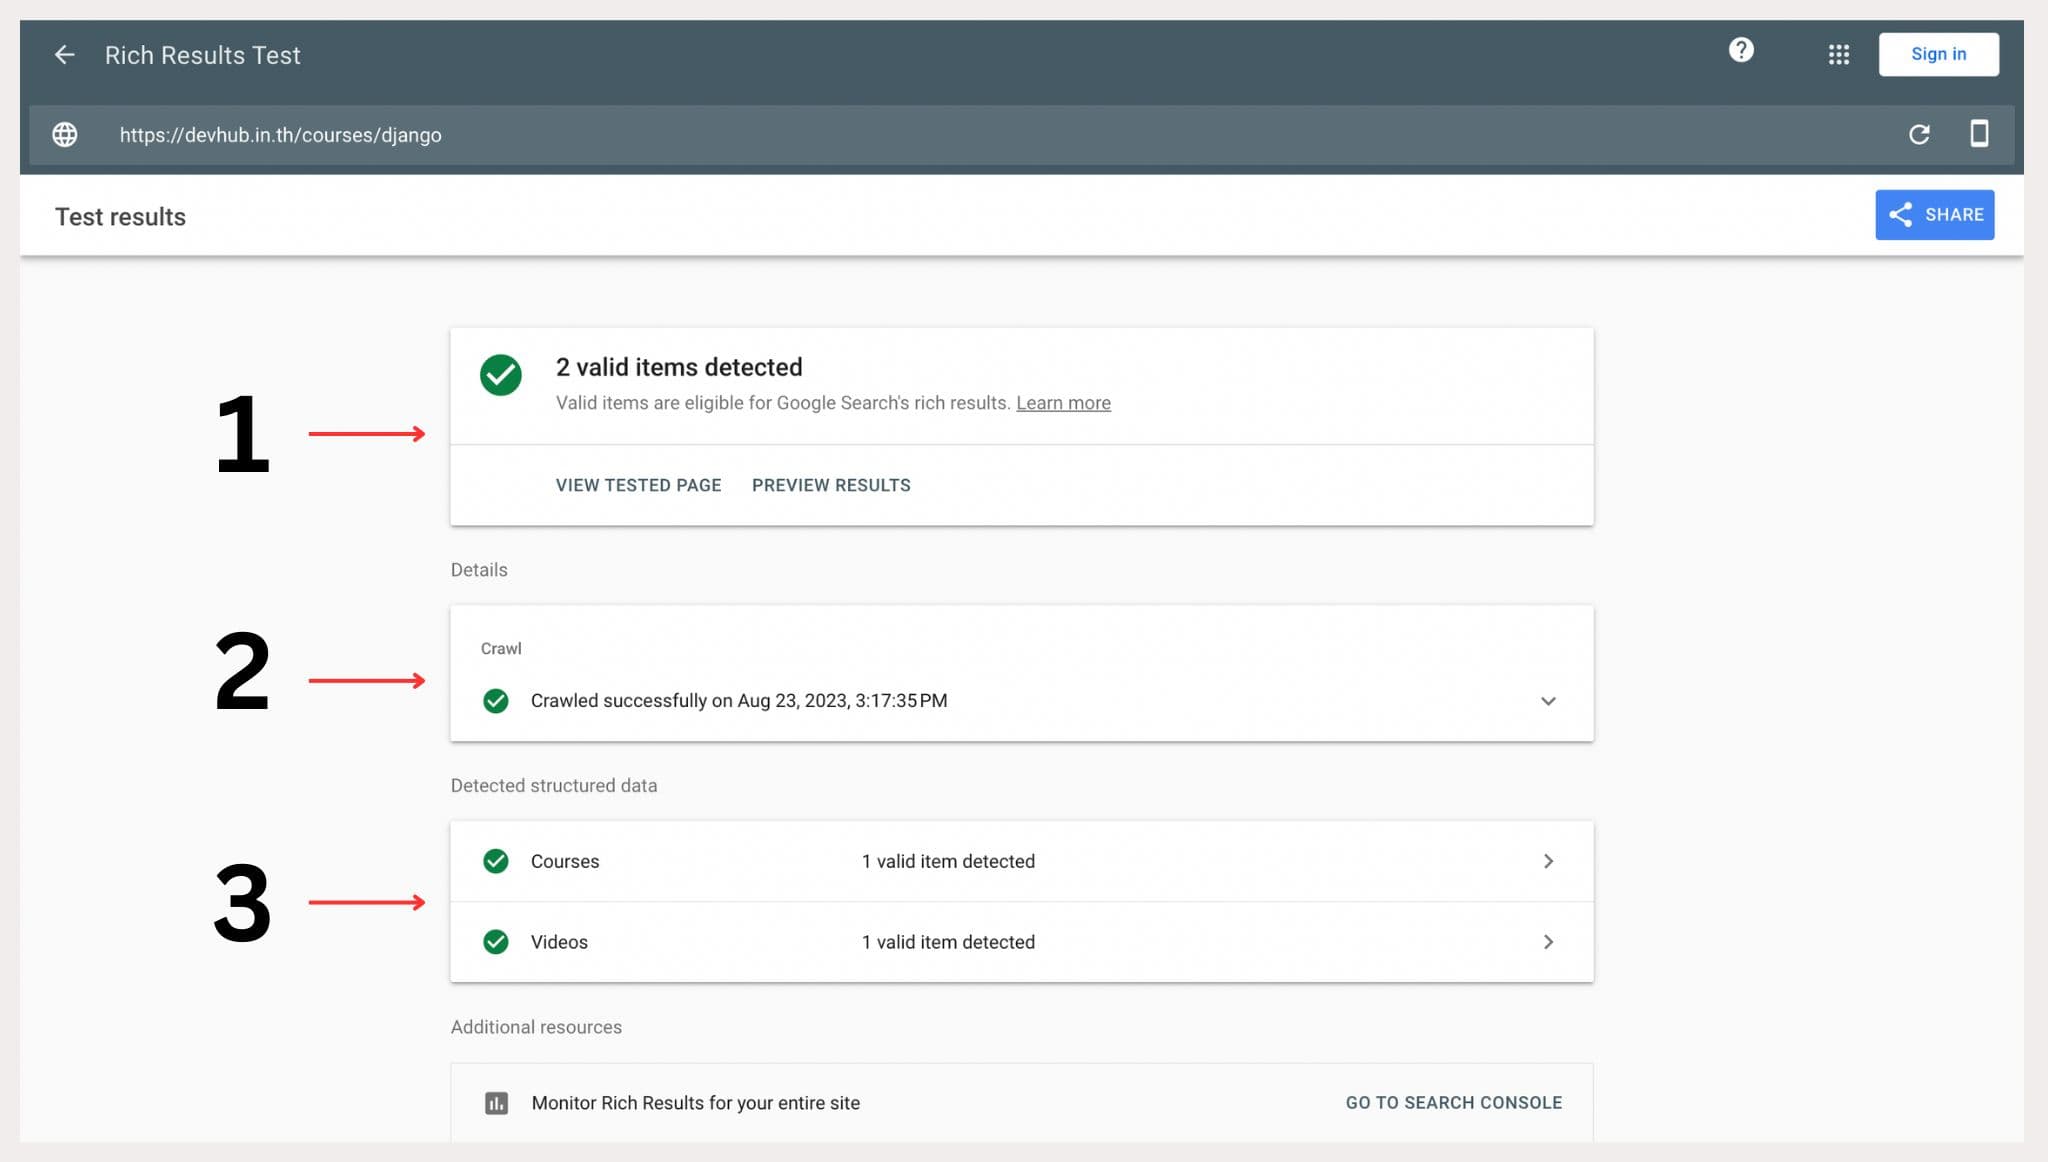
Task: Select the 'Crawled successfully on Aug 23, 2023' text
Action: (x=739, y=701)
